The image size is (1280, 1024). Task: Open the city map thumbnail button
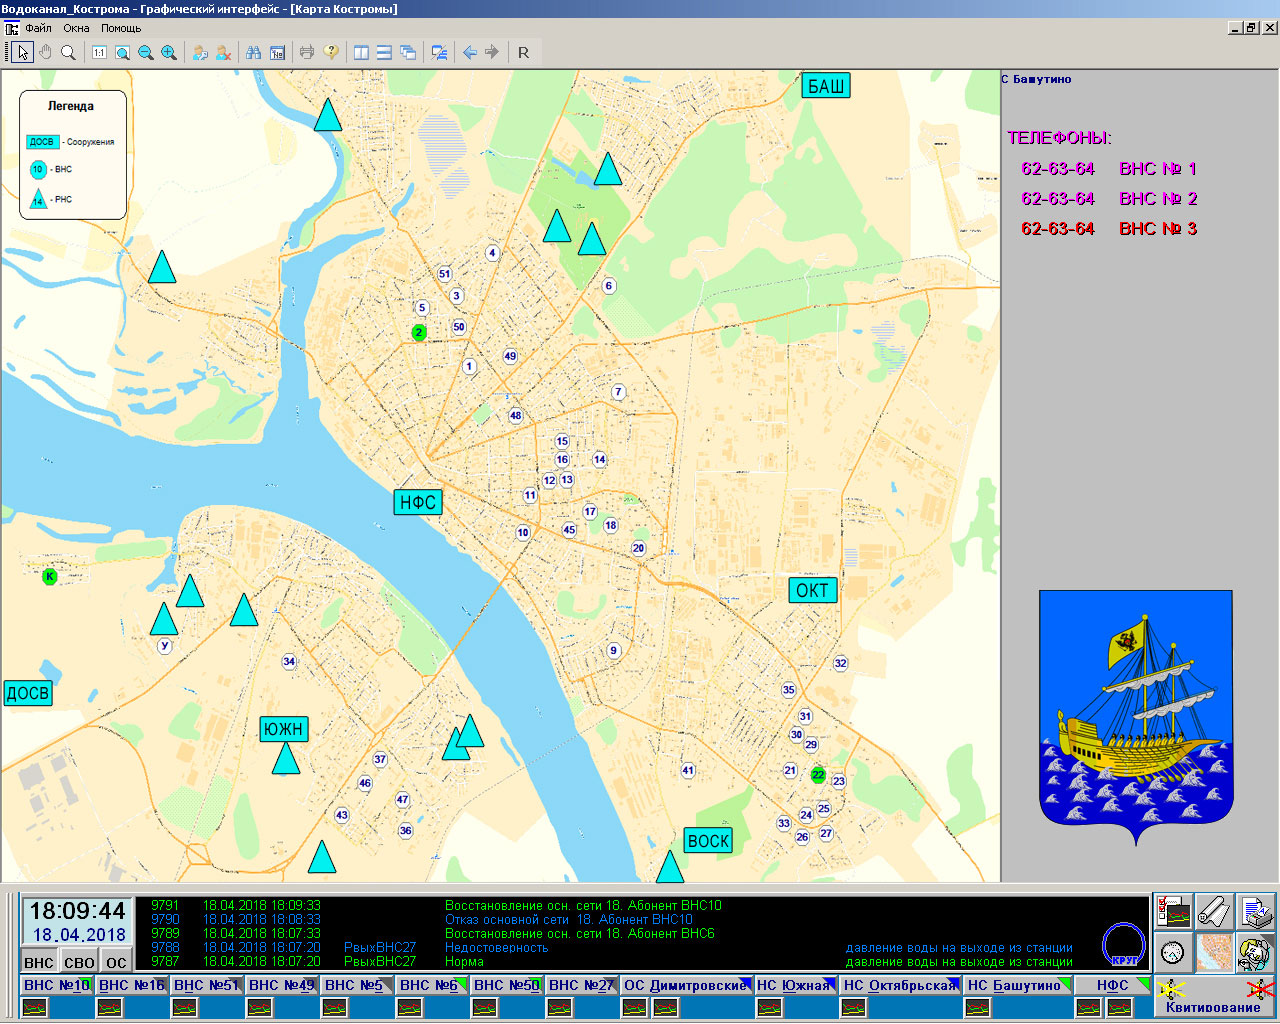(1215, 952)
